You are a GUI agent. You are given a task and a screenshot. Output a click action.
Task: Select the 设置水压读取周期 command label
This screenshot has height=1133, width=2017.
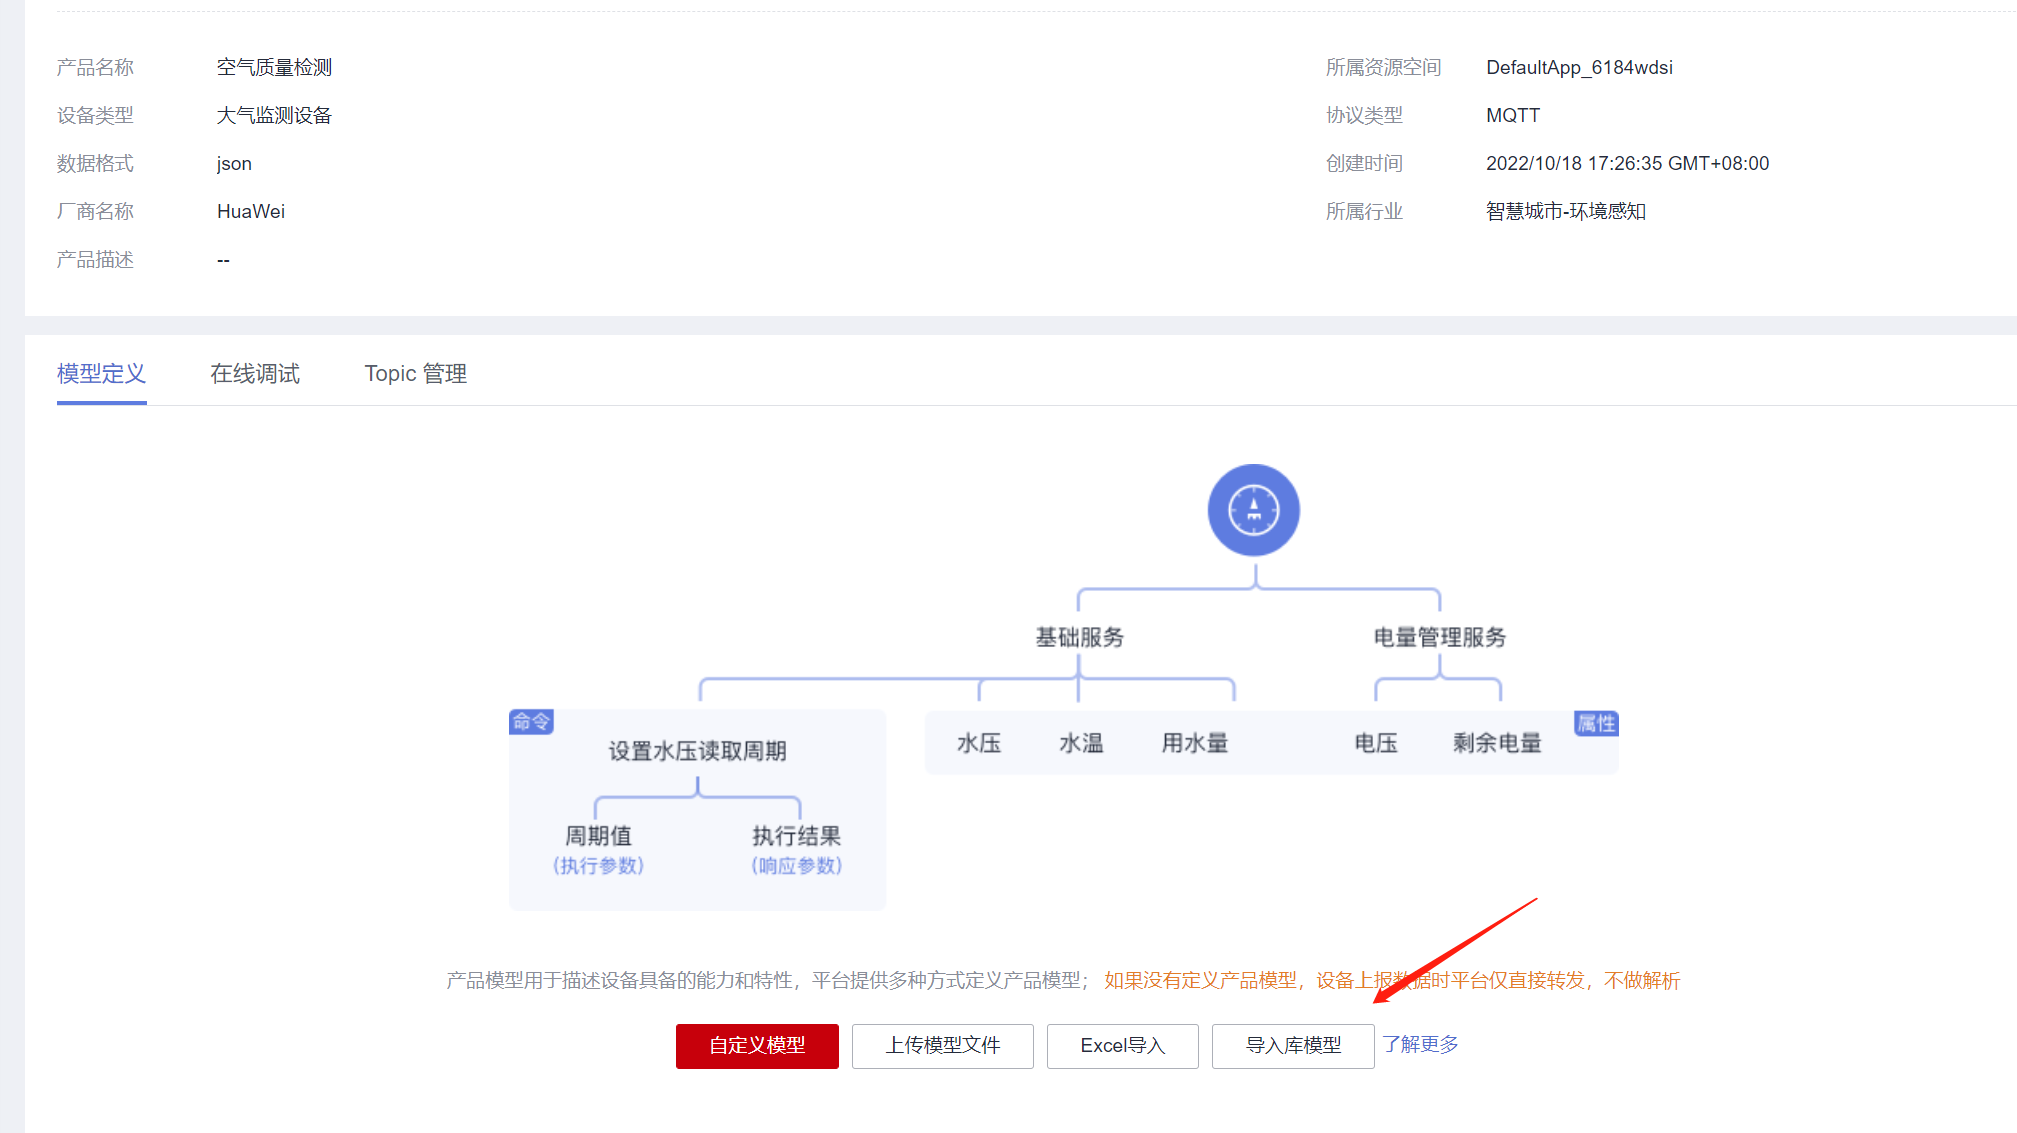pos(697,751)
